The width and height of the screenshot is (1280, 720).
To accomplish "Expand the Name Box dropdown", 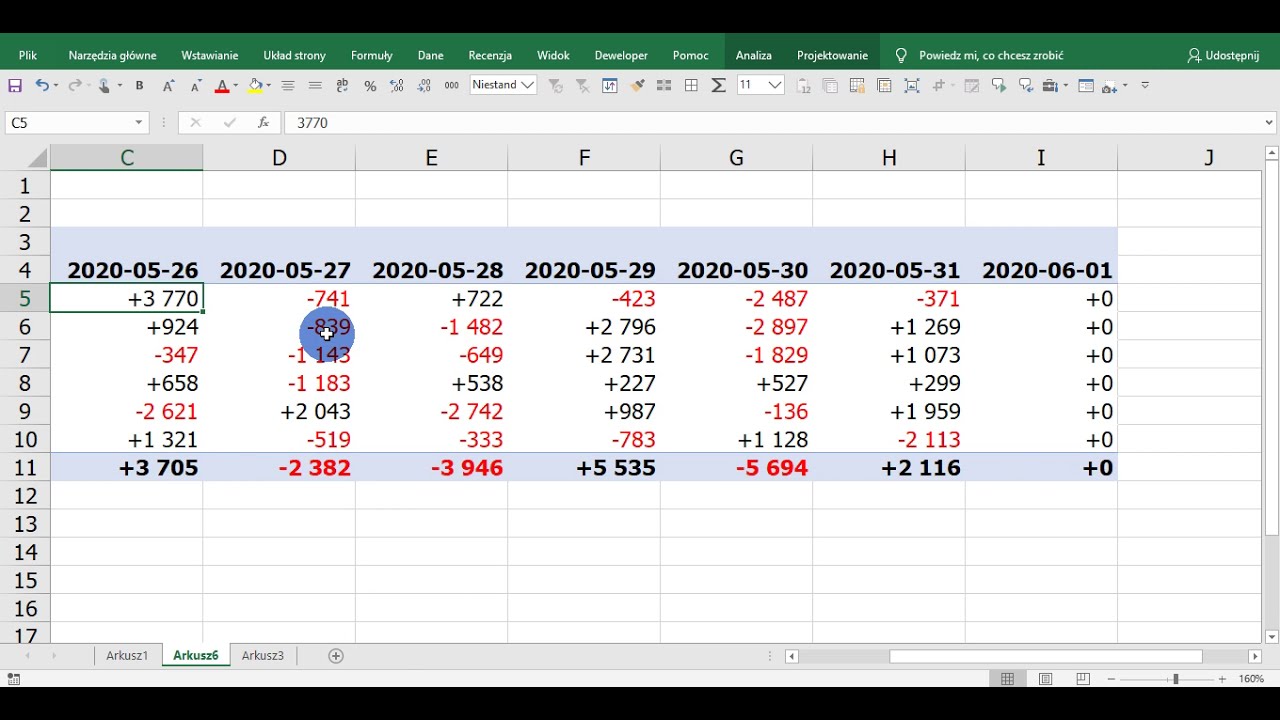I will pos(139,123).
